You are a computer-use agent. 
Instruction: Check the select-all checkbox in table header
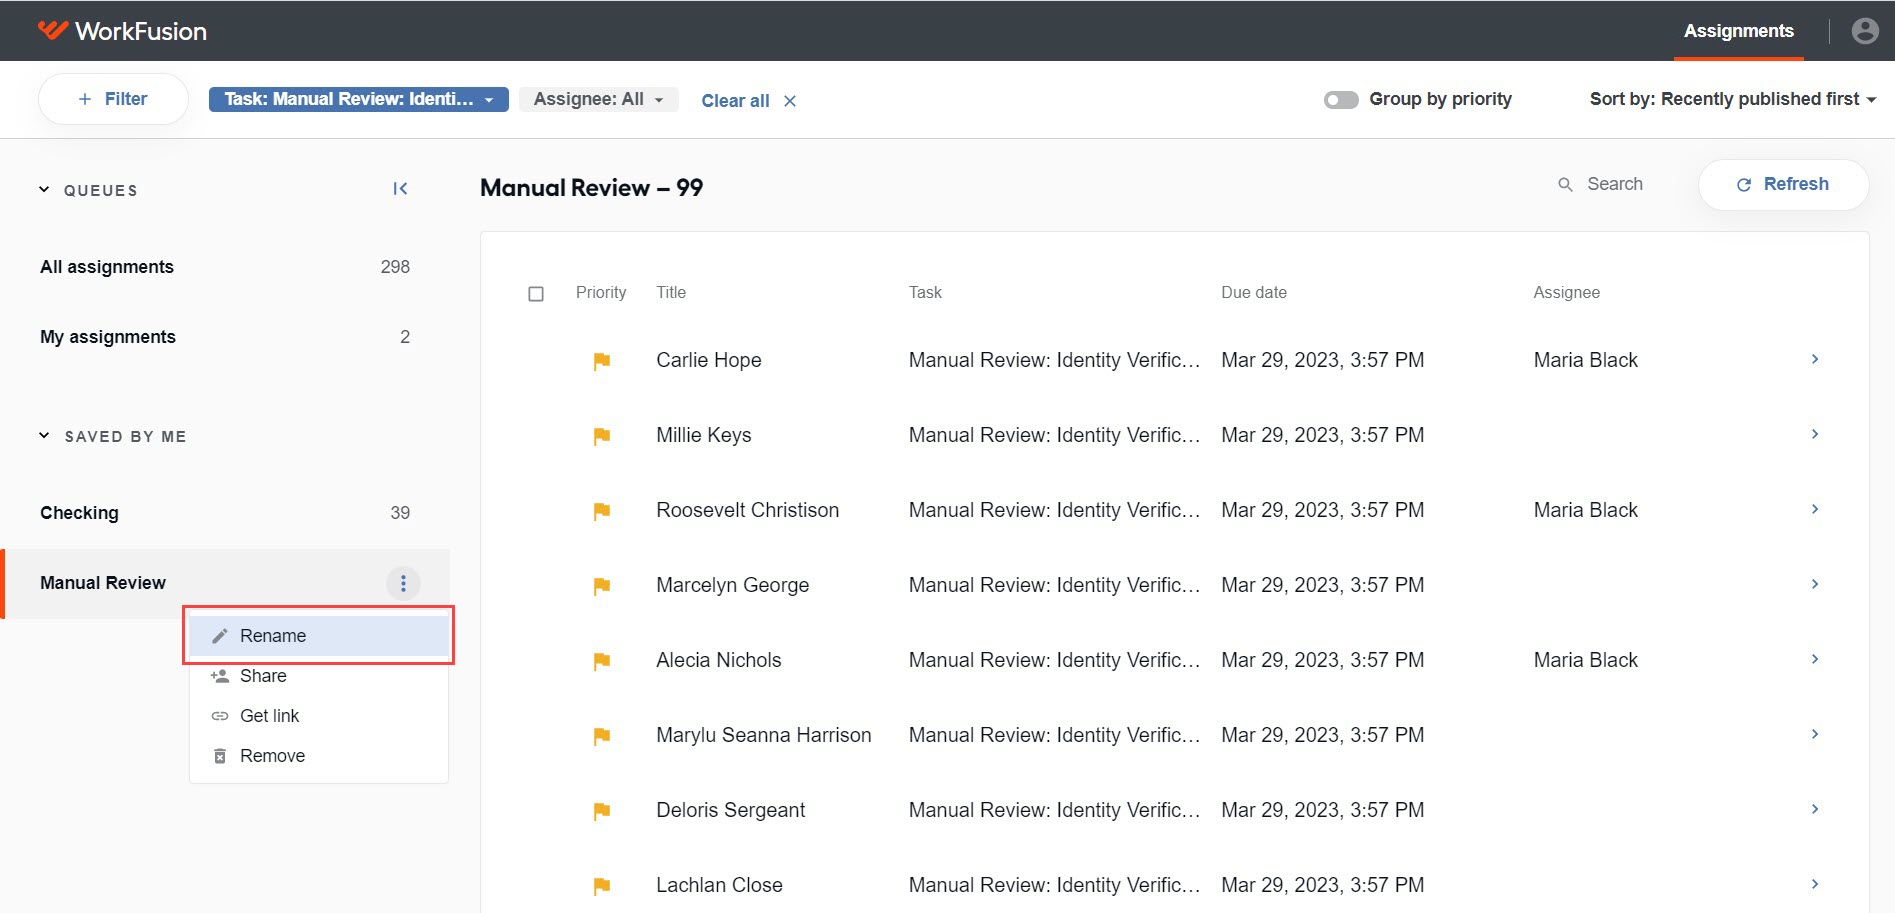pyautogui.click(x=536, y=294)
